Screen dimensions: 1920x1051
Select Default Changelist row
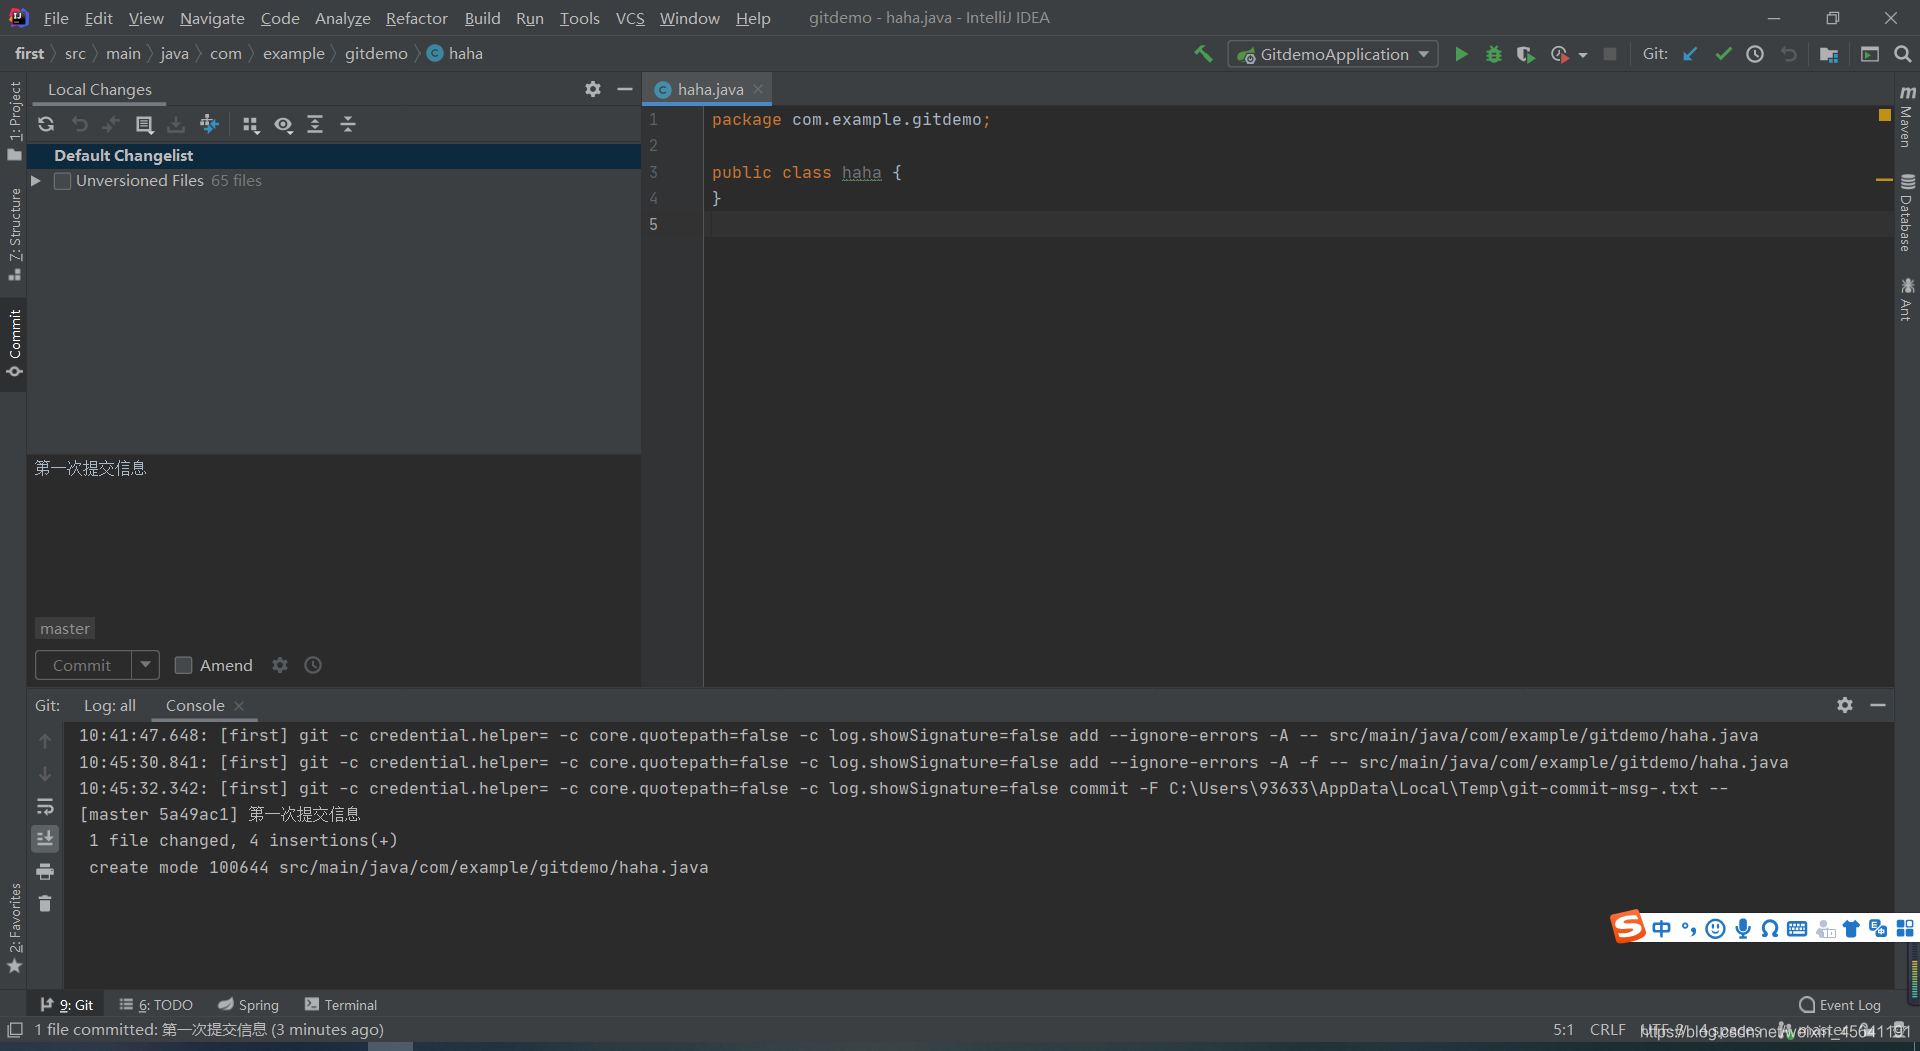point(334,156)
